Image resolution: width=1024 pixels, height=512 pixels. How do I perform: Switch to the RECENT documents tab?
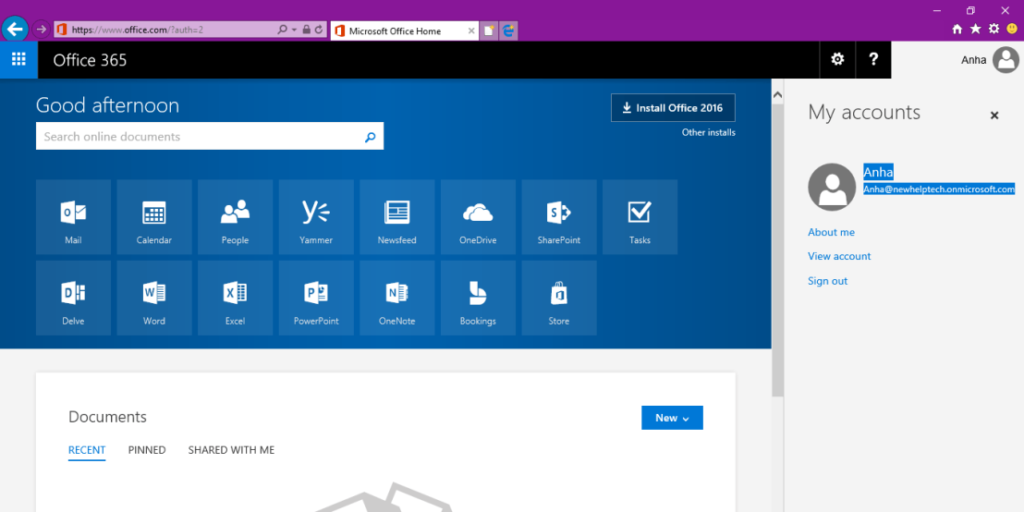[87, 450]
